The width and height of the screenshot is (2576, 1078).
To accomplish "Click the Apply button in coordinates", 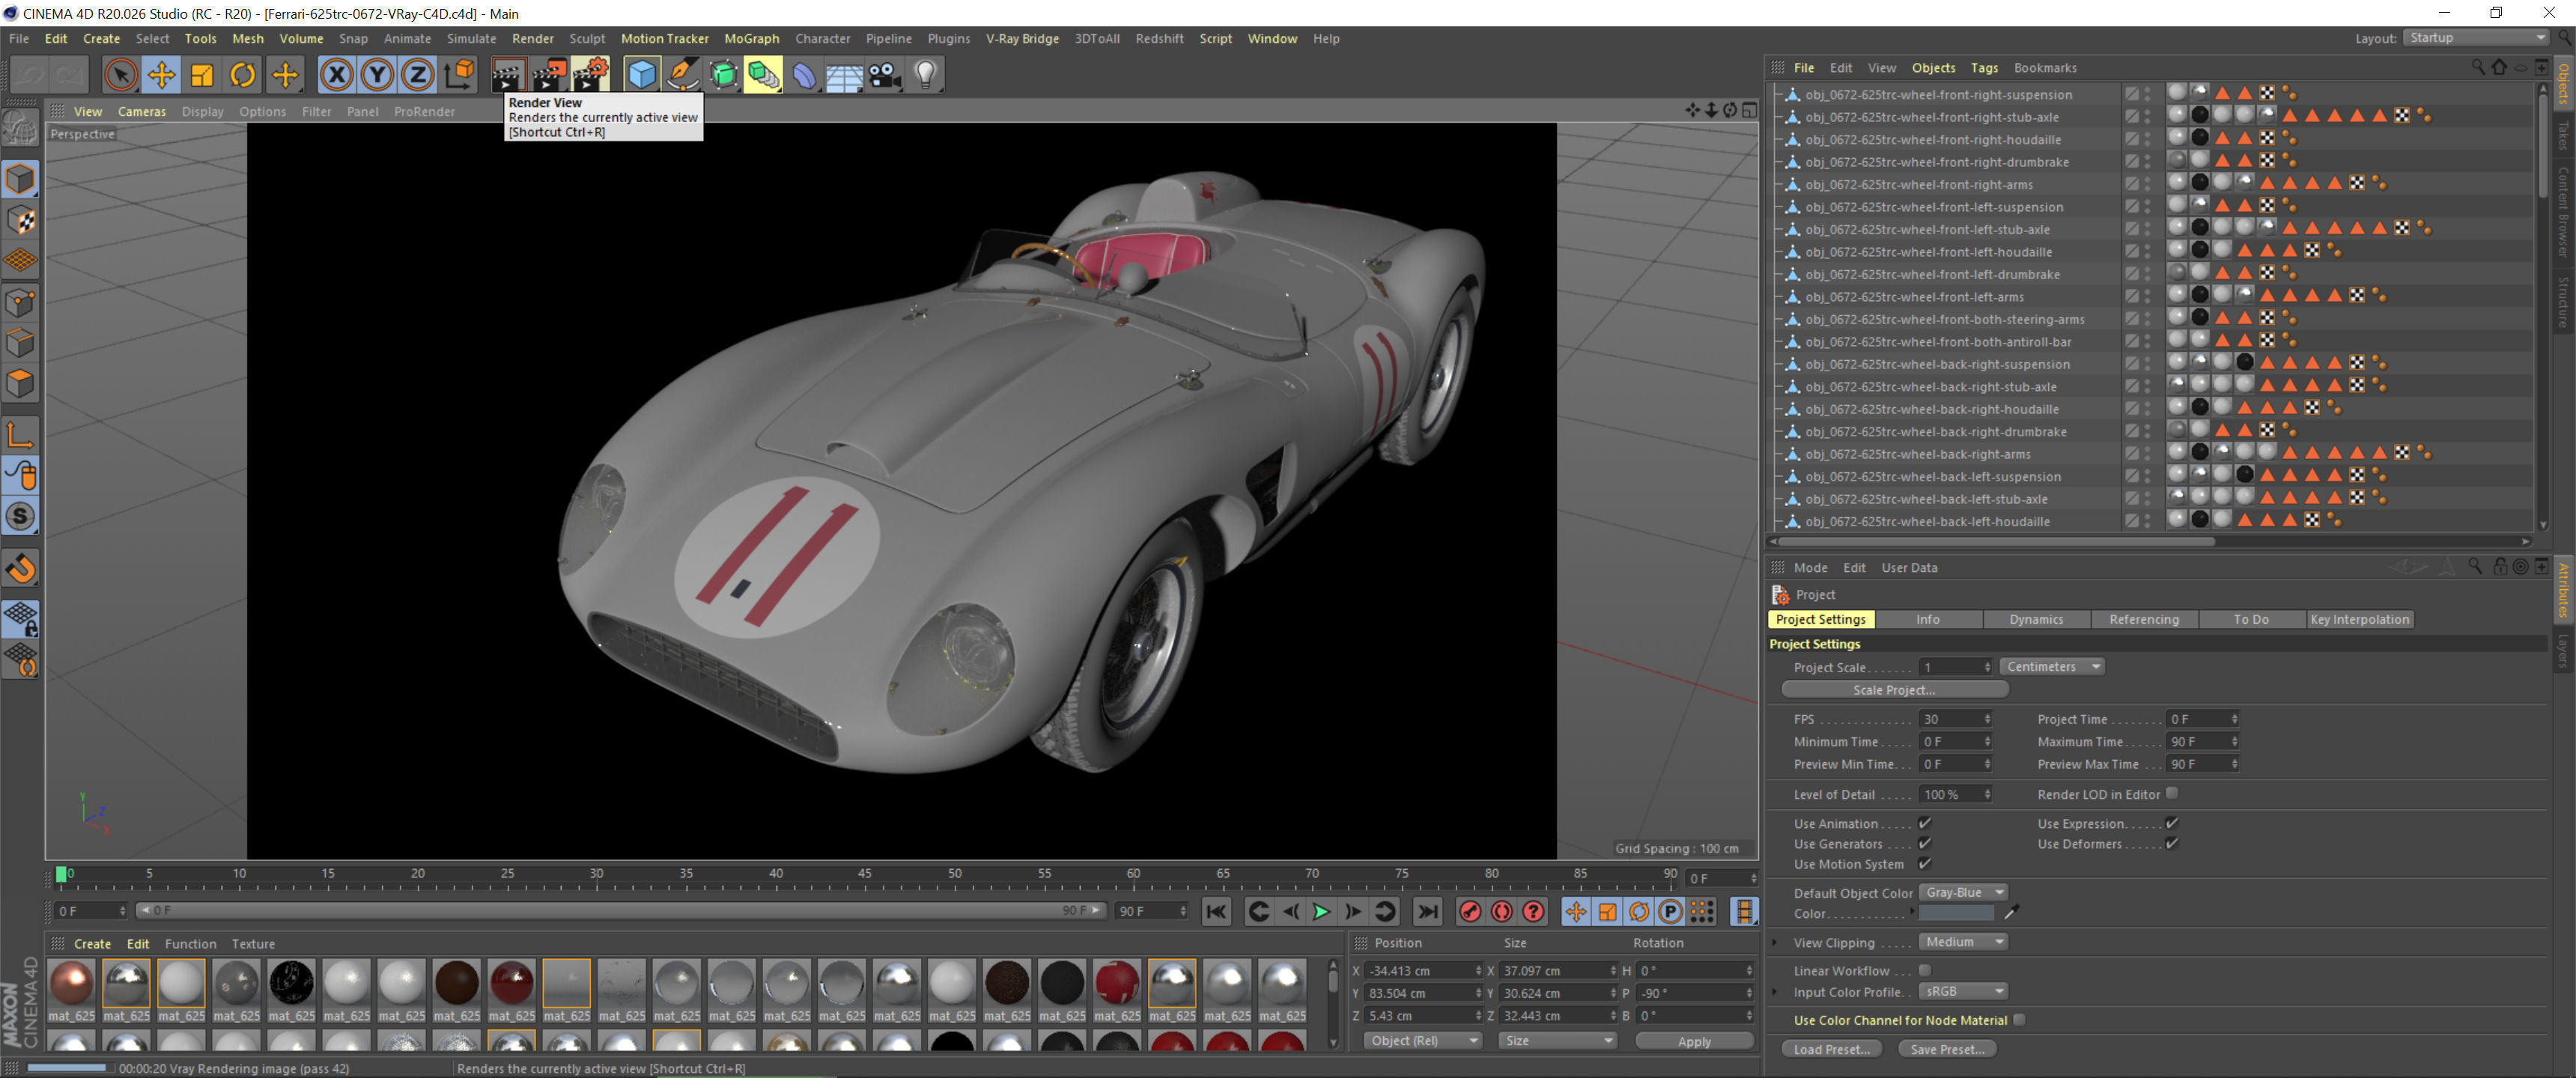I will [x=1694, y=1041].
